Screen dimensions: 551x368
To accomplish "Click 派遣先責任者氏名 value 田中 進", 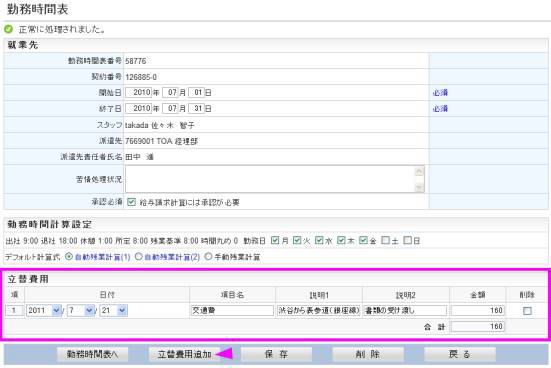I will pos(140,157).
